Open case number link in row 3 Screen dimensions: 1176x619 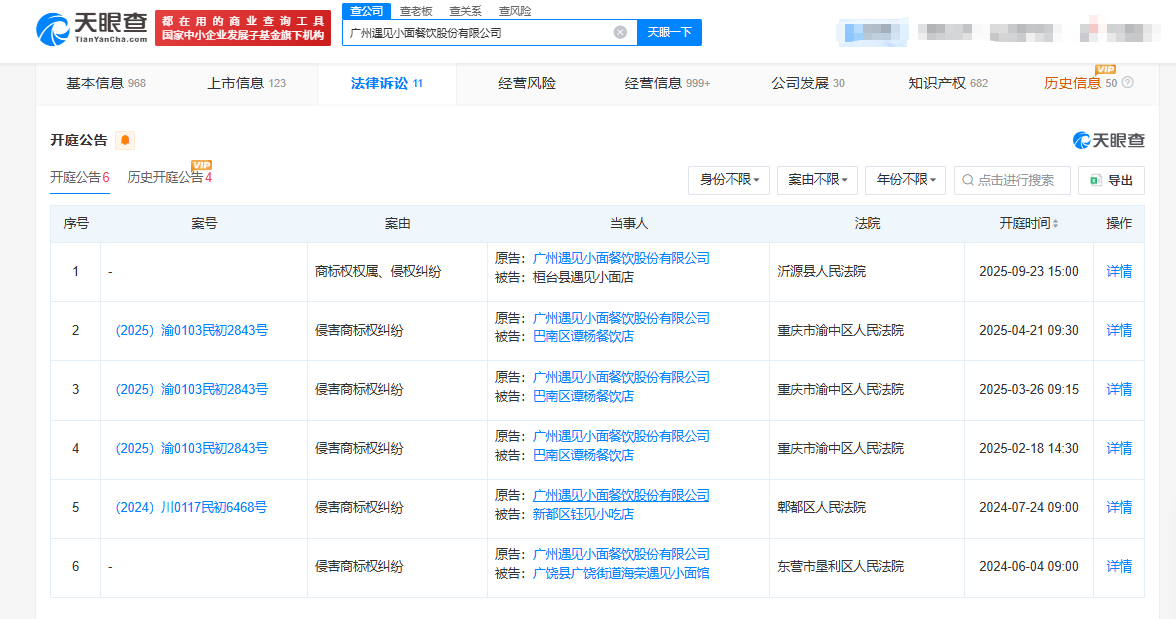tap(191, 389)
